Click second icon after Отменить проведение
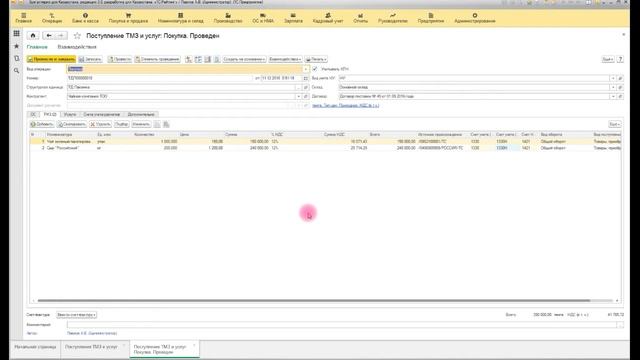 point(198,59)
